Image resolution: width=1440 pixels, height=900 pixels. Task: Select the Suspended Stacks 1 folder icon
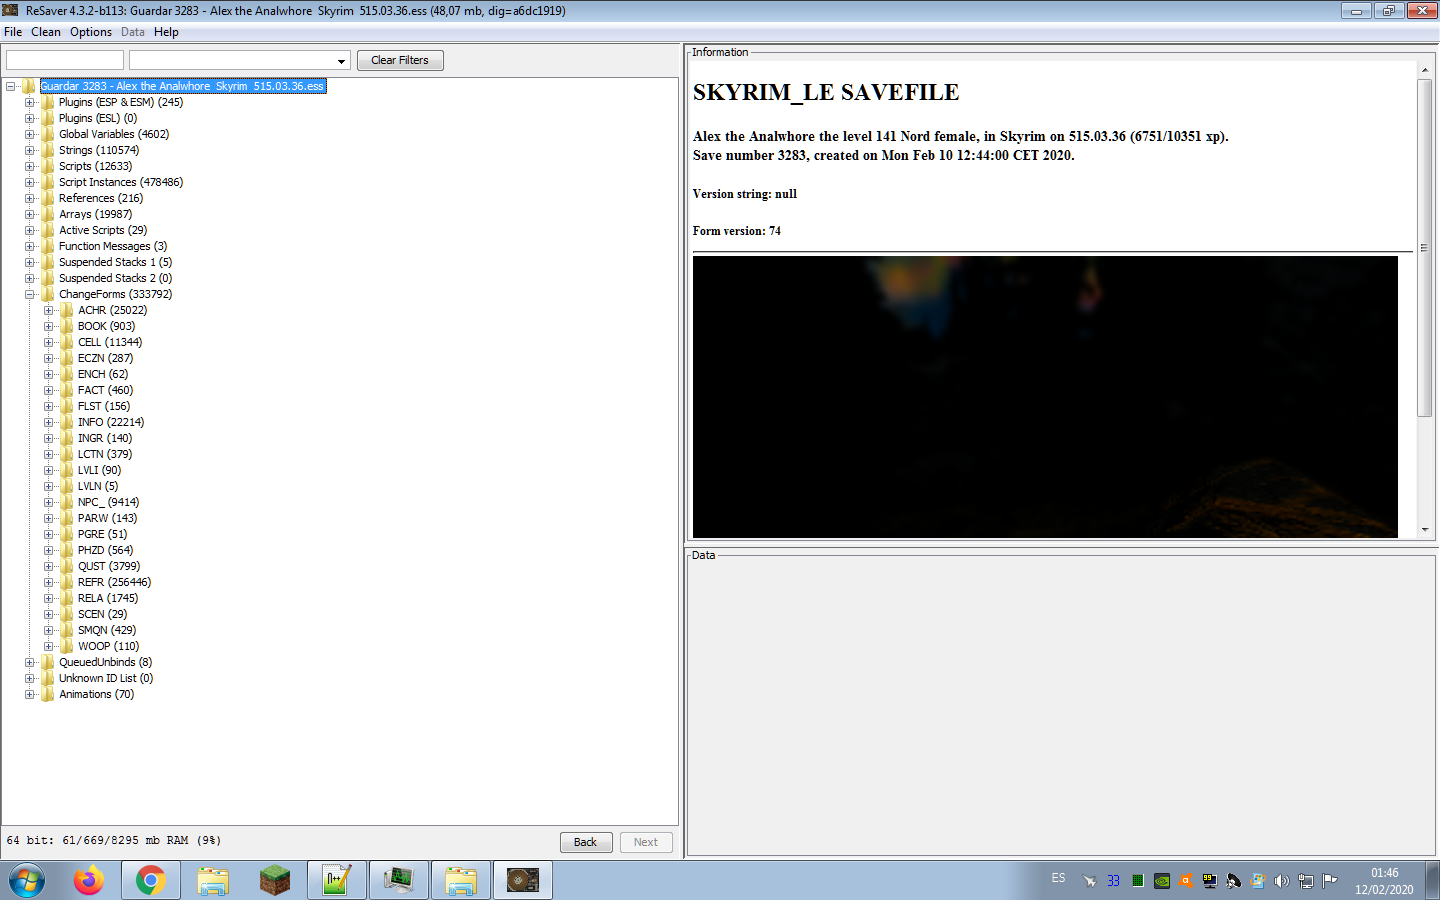tap(47, 262)
